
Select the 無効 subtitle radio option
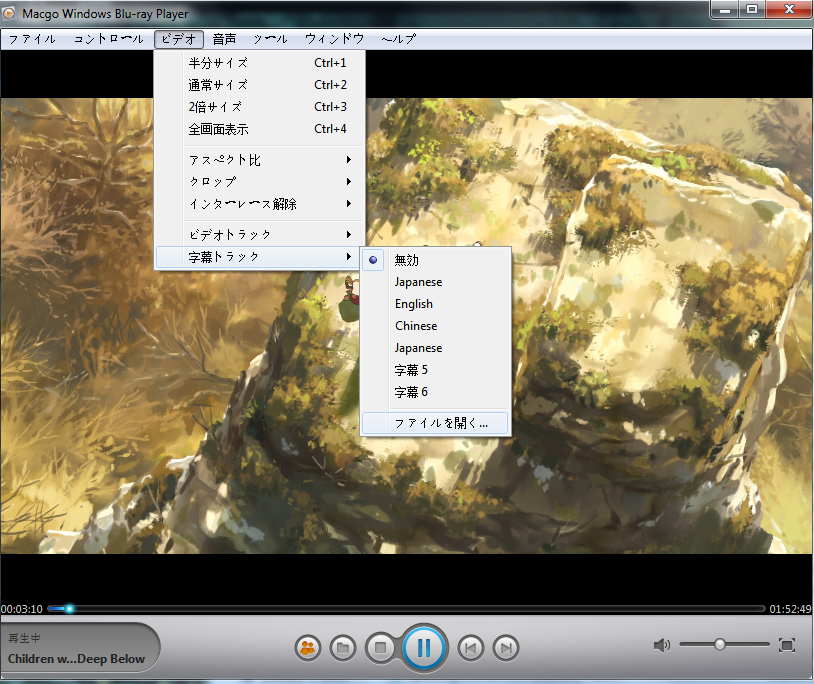406,260
